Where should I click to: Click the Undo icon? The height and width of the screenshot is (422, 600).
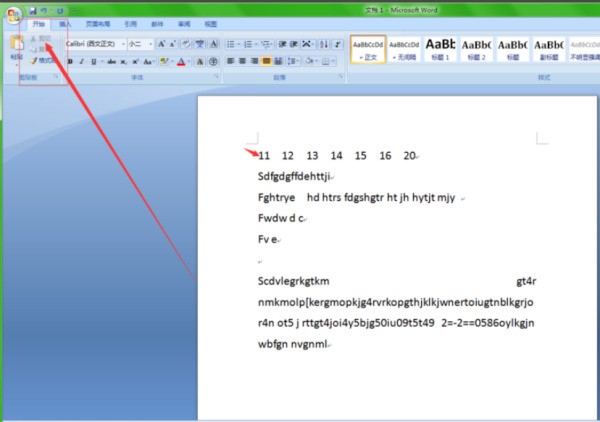pos(45,8)
